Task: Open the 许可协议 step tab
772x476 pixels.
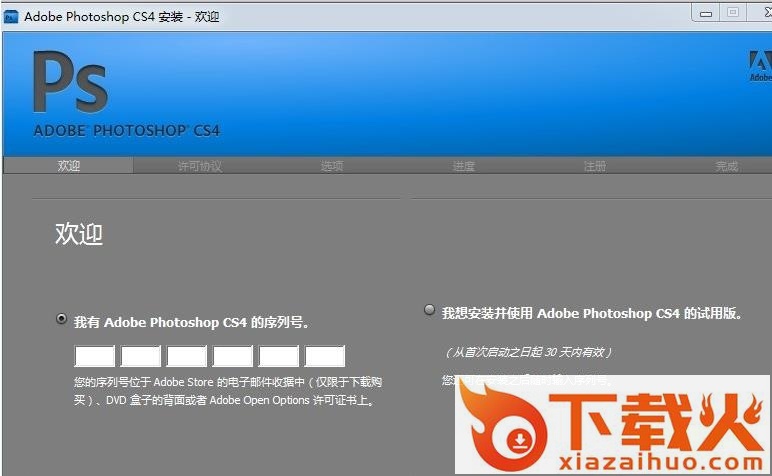Action: coord(199,166)
